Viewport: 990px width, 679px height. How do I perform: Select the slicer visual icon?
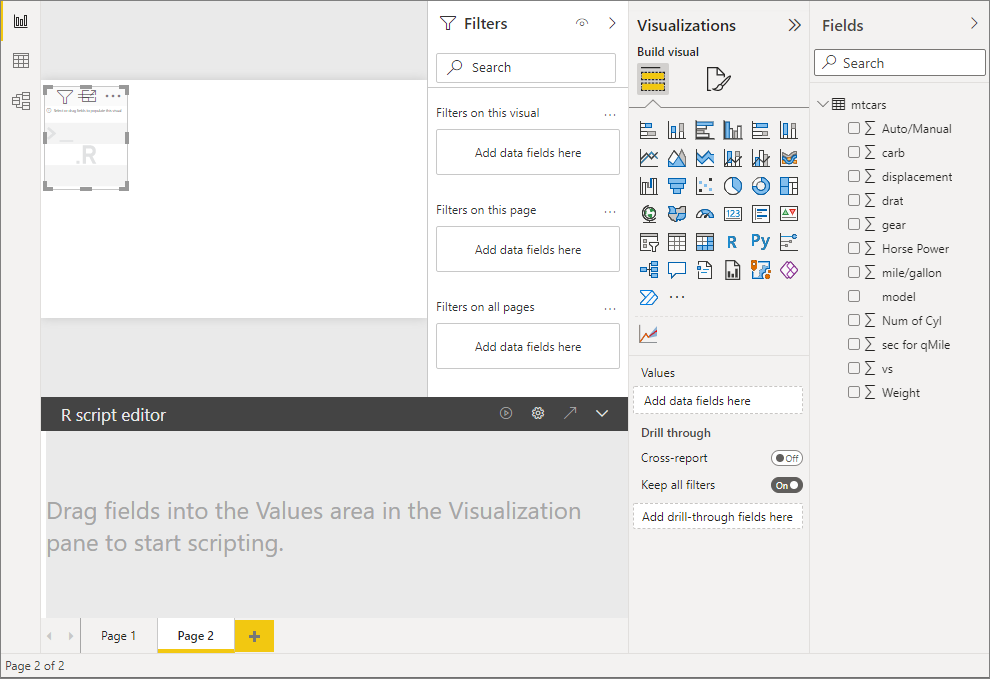click(x=648, y=241)
